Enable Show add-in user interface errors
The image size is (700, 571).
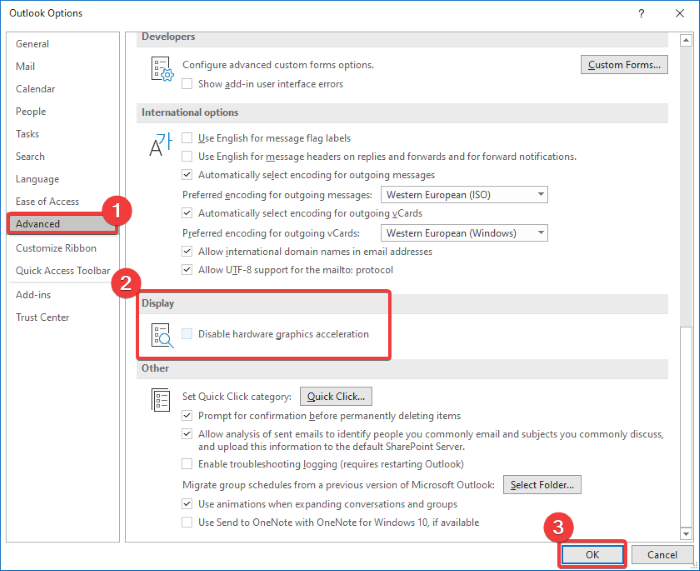[187, 84]
